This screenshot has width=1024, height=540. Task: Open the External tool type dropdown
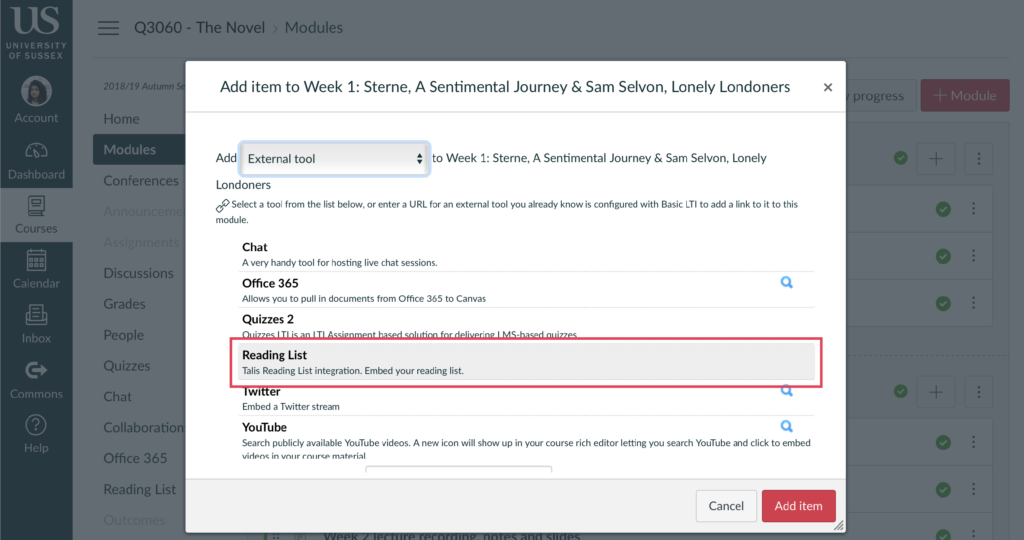[x=334, y=159]
